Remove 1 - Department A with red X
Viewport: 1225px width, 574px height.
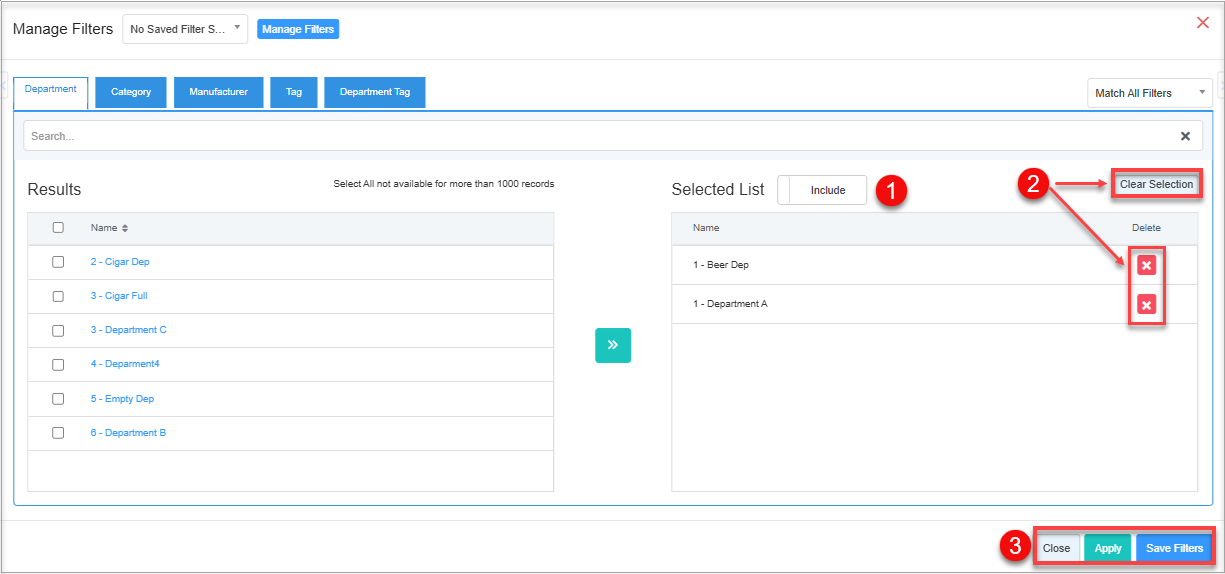point(1147,304)
